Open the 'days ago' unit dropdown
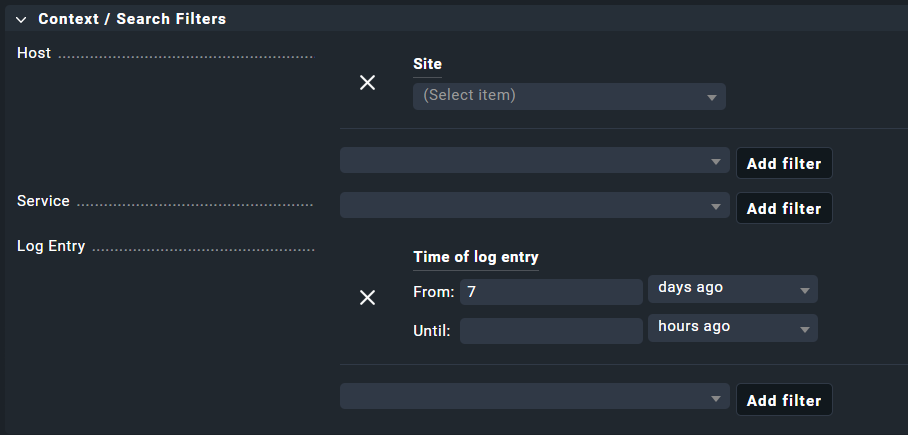Viewport: 908px width, 435px height. [732, 289]
